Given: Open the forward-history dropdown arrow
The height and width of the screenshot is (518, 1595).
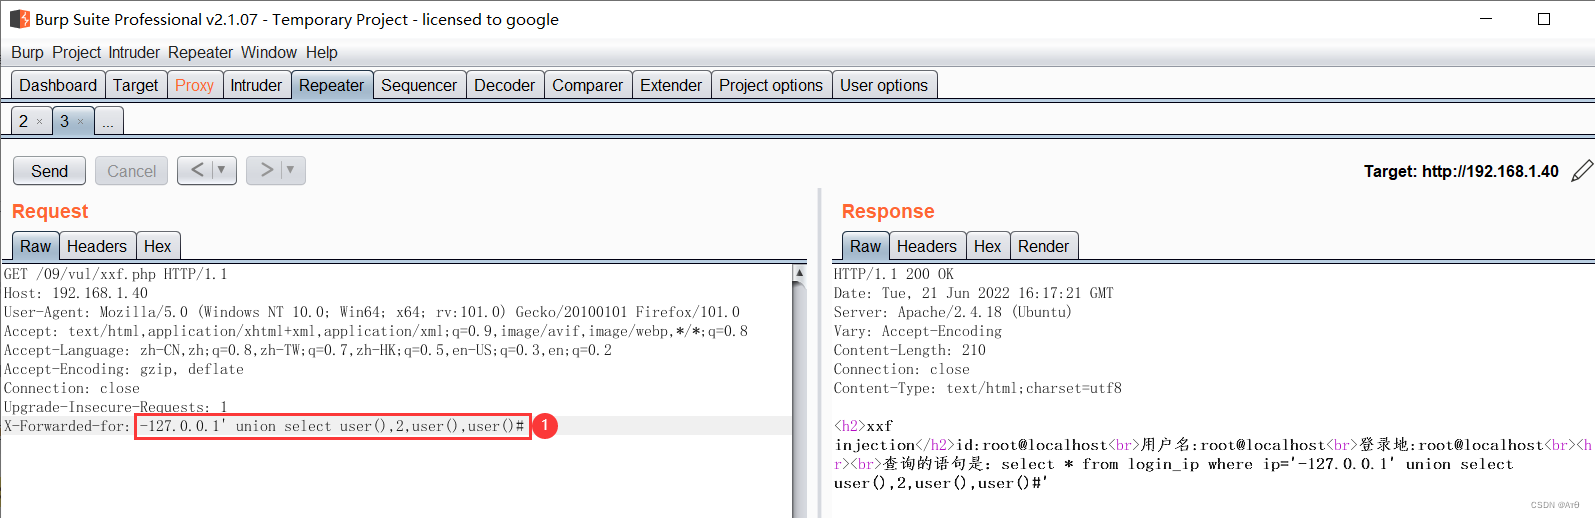Looking at the screenshot, I should 291,170.
